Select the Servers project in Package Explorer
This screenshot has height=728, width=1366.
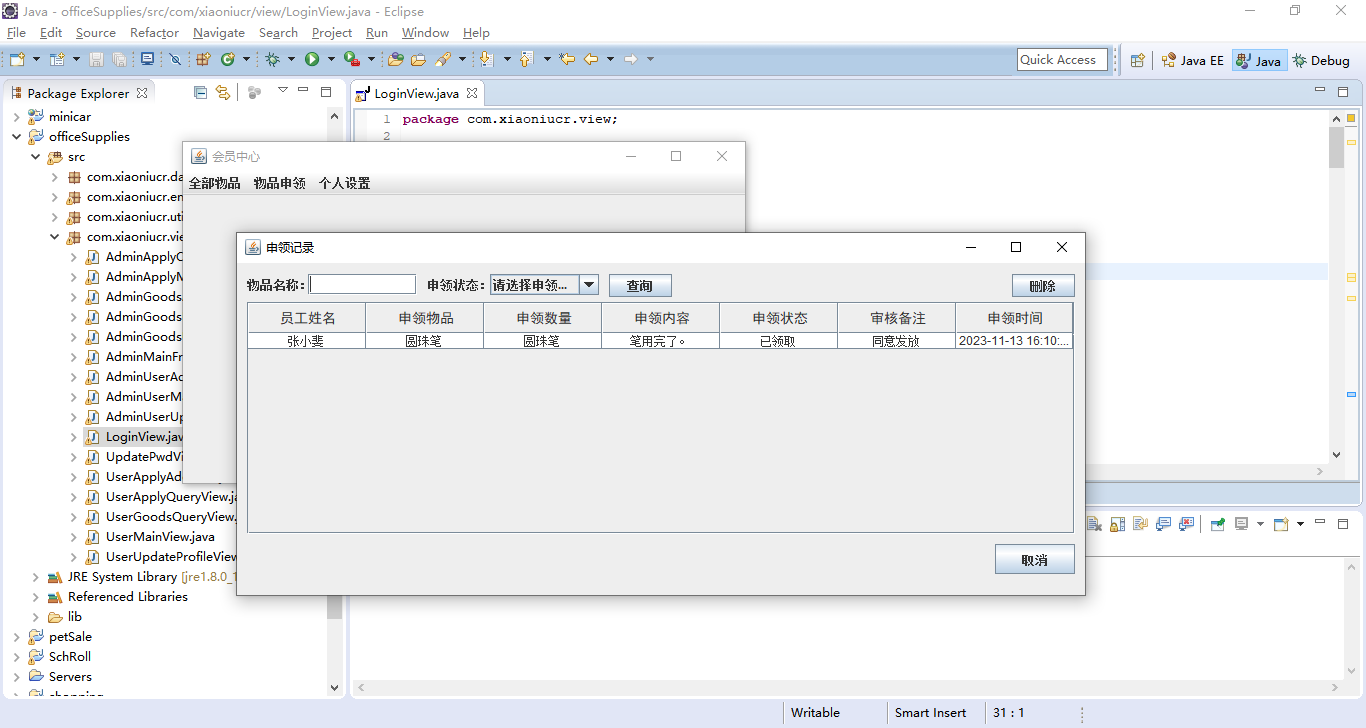point(70,677)
